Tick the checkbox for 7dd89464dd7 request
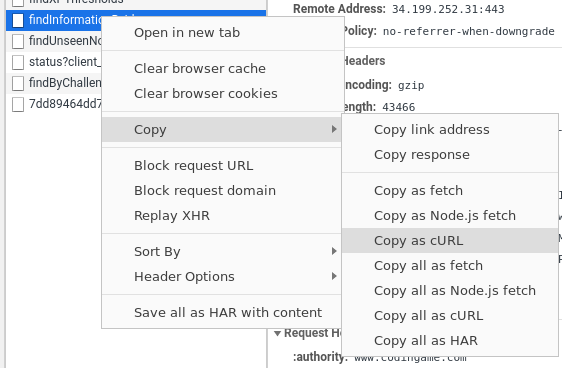 coord(18,104)
